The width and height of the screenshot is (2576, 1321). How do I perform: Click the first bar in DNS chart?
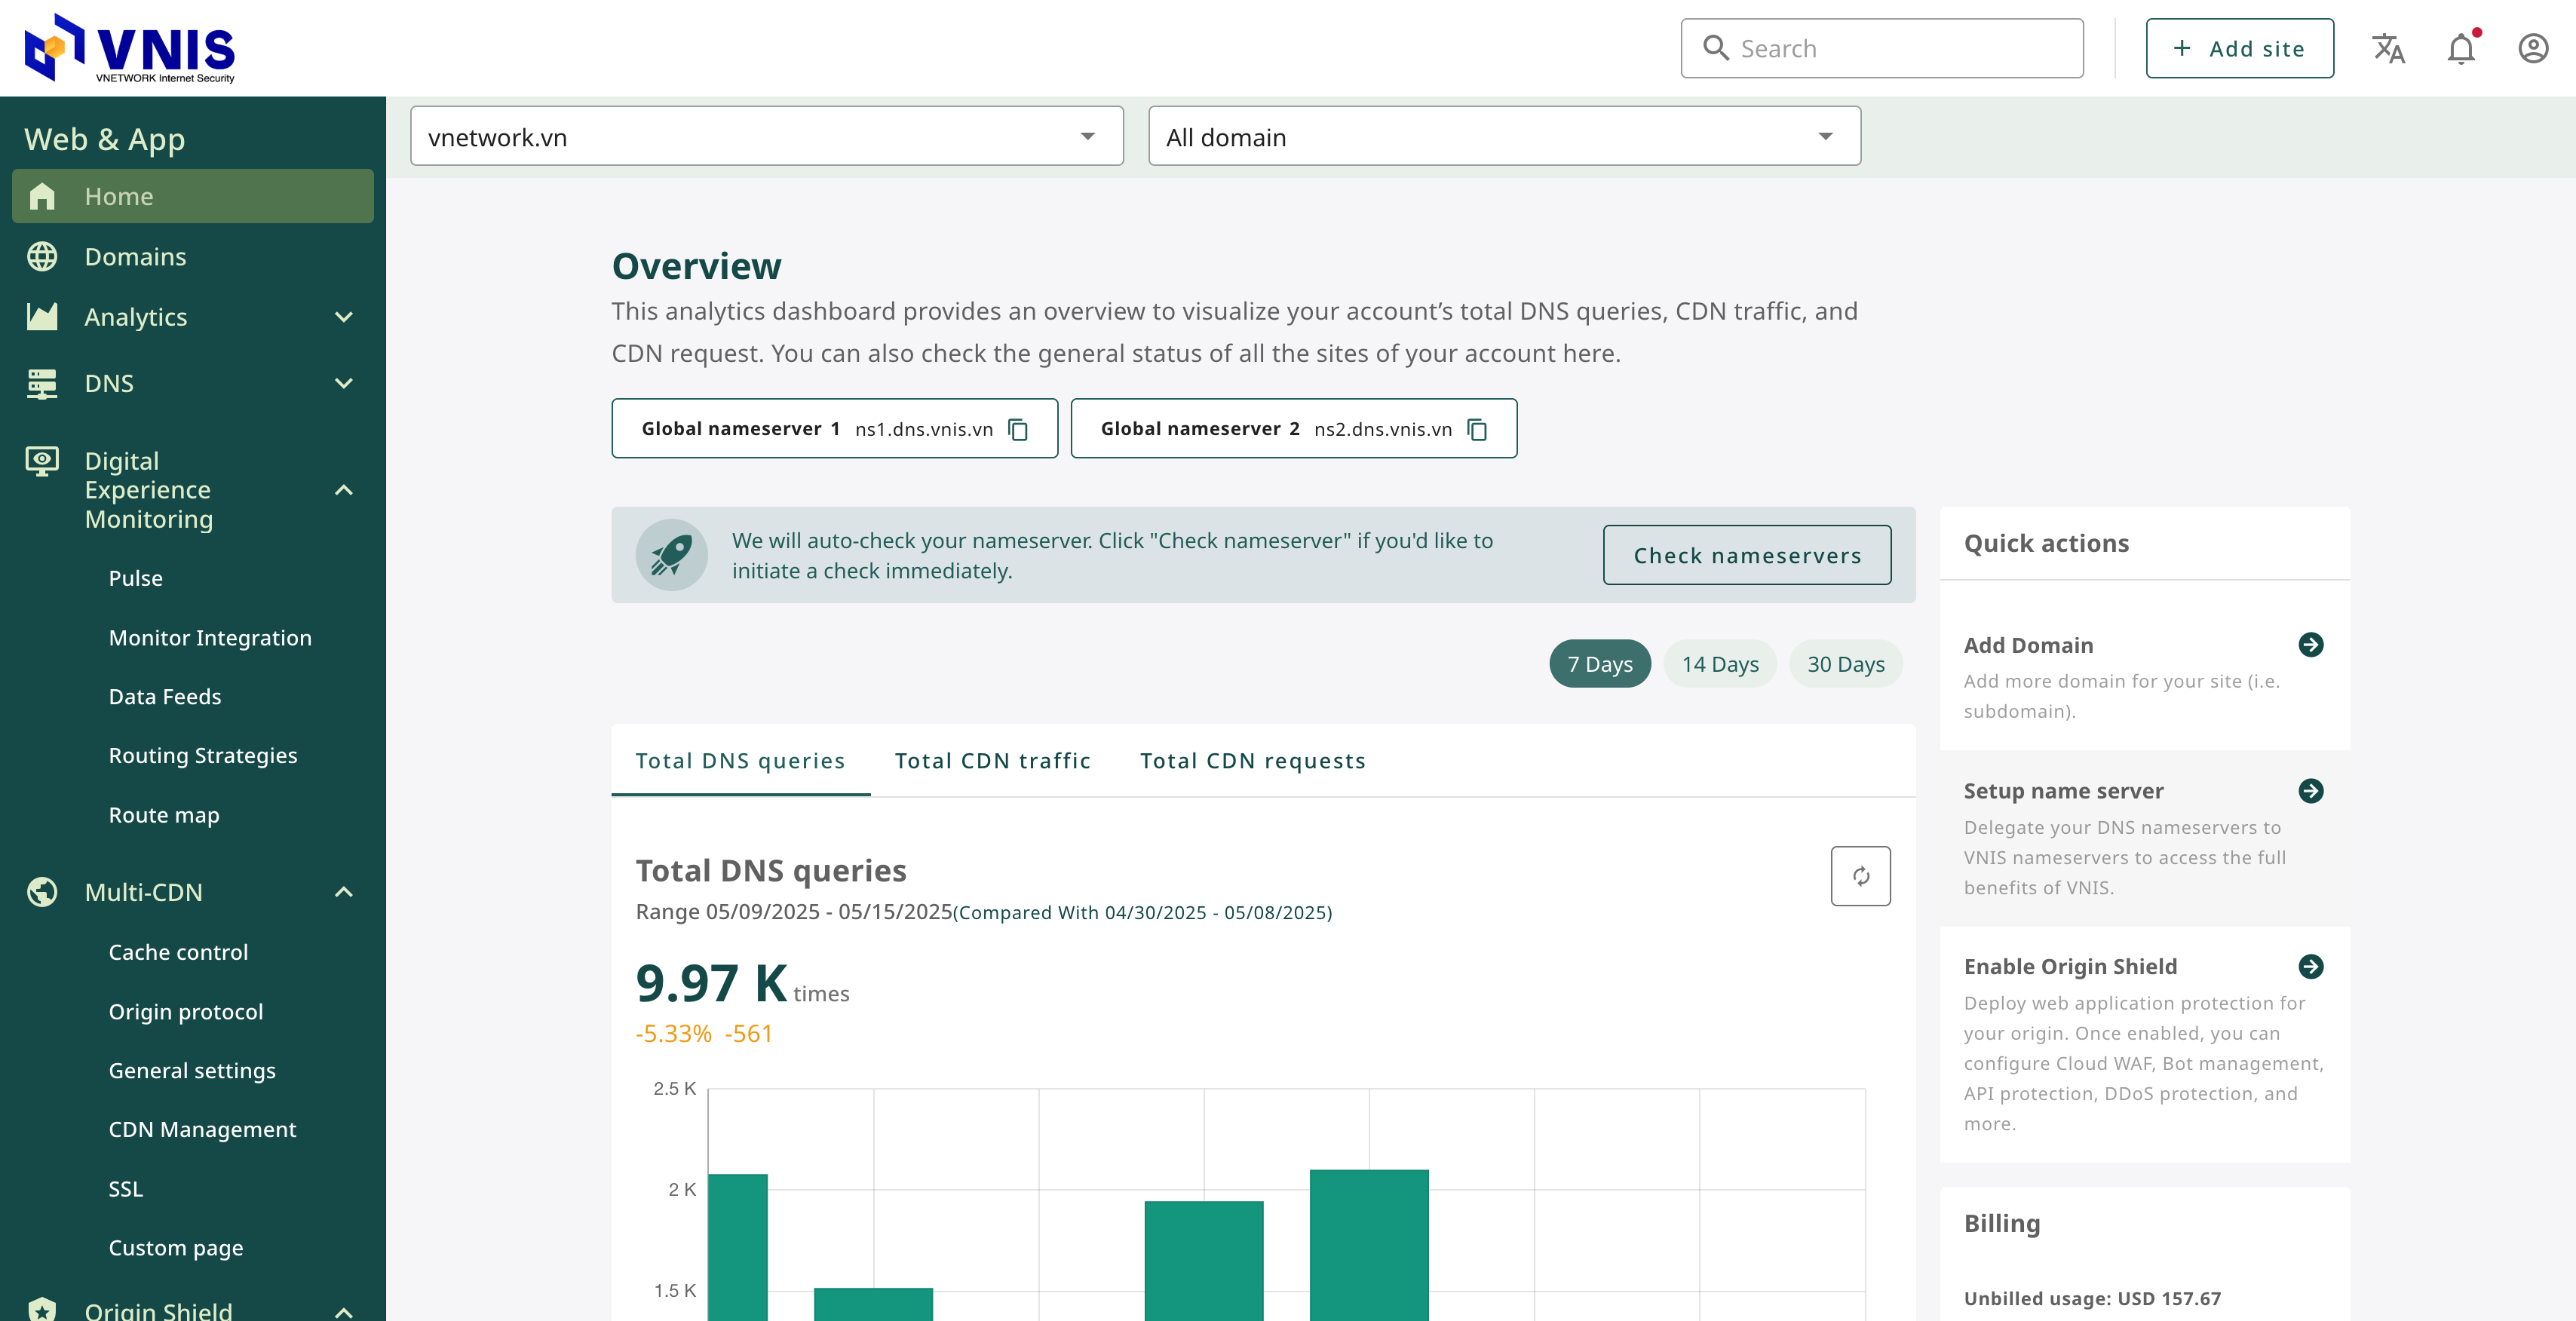(738, 1247)
